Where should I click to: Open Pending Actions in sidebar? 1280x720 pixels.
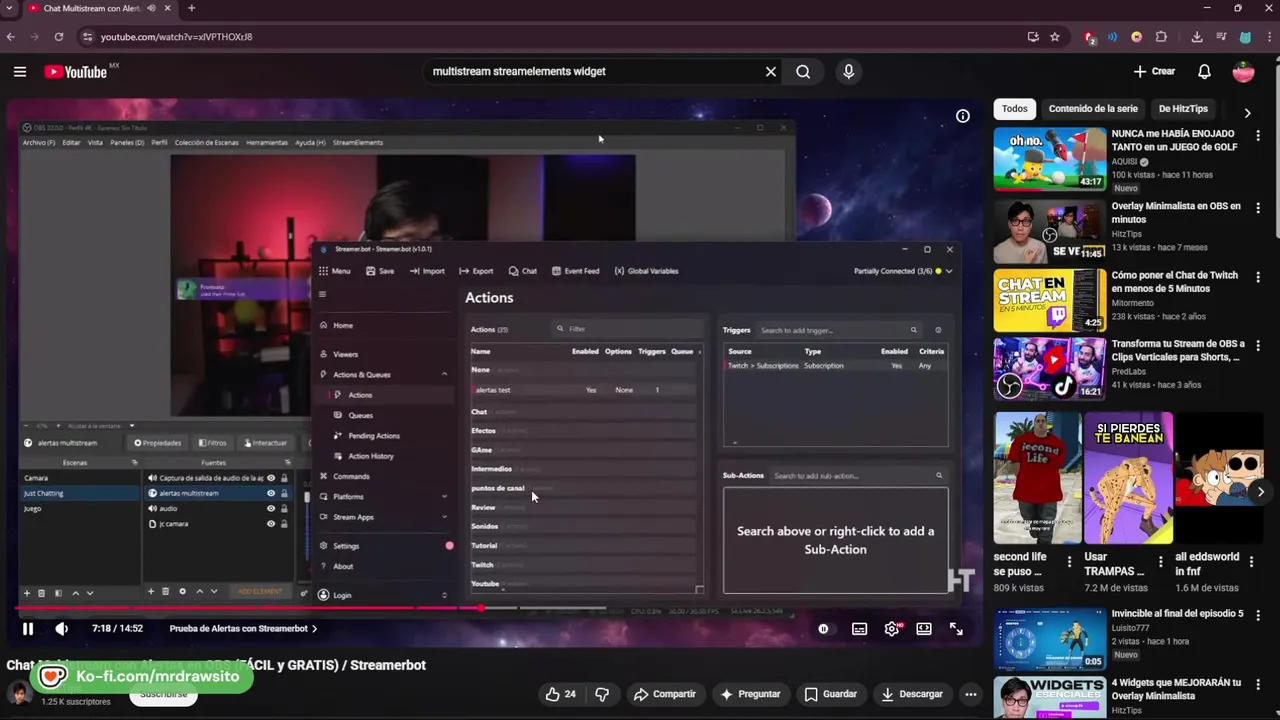coord(373,436)
